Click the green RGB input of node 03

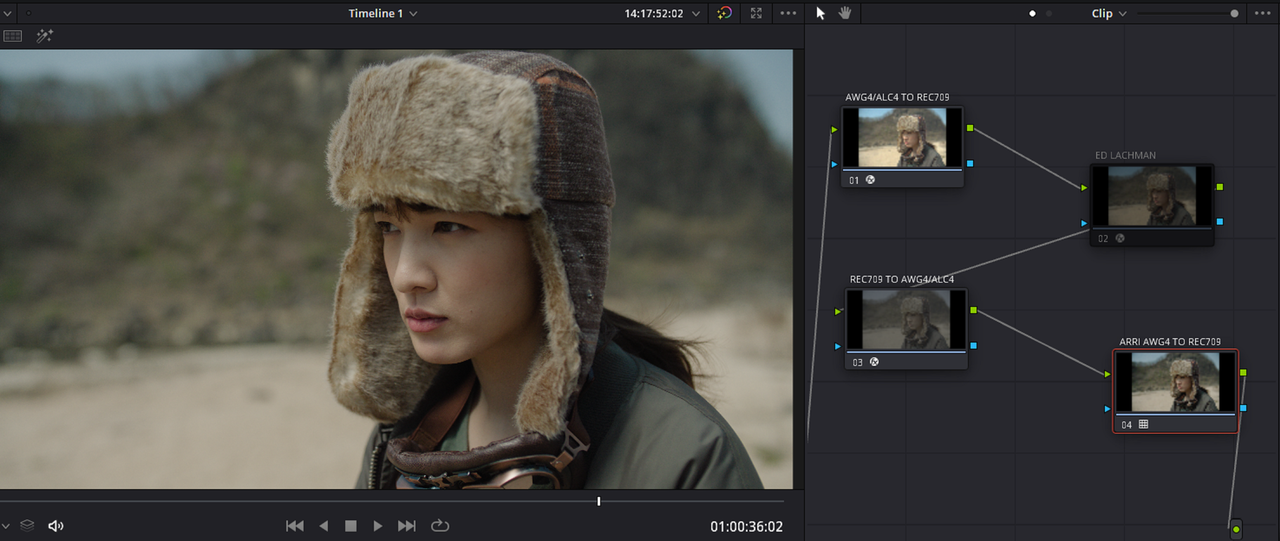click(x=838, y=311)
